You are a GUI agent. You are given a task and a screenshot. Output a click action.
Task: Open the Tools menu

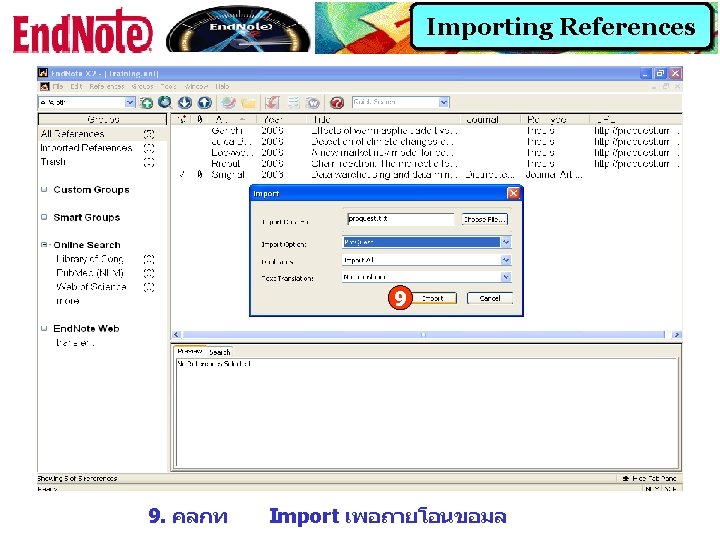point(168,86)
